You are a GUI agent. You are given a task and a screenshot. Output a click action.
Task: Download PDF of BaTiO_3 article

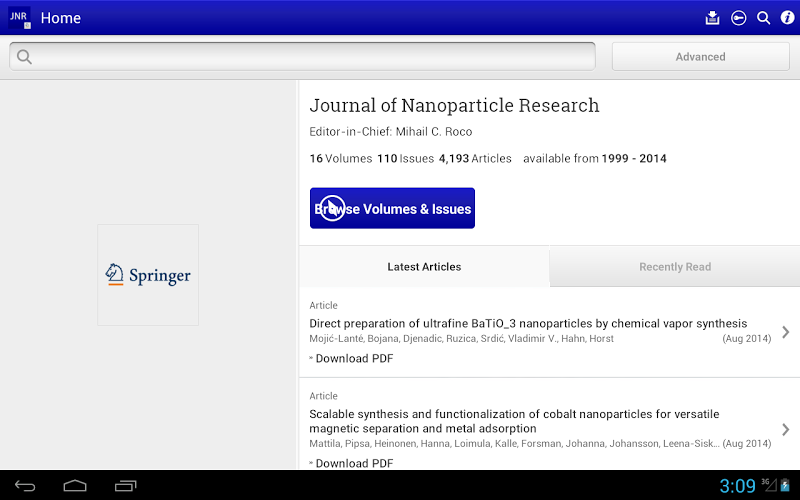pos(354,359)
